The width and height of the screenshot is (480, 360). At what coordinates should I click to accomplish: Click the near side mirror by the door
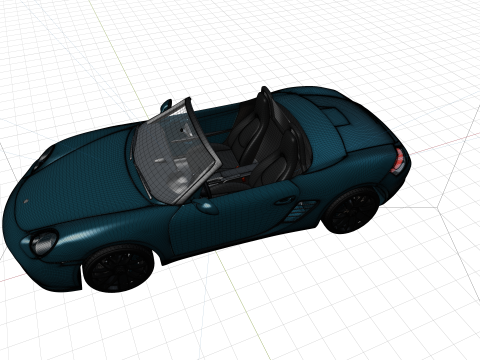point(207,206)
